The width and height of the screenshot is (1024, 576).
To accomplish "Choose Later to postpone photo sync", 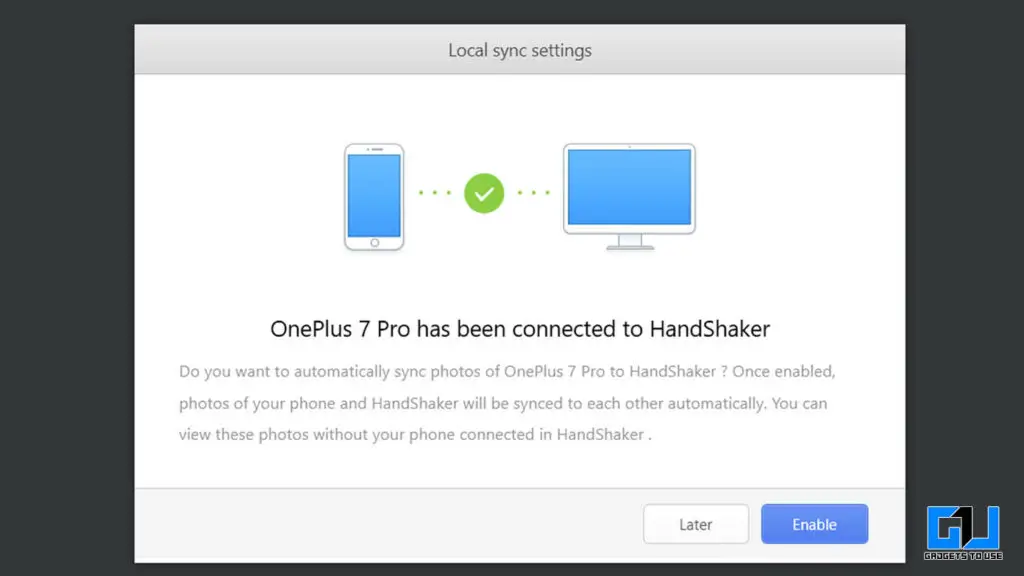I will click(x=696, y=524).
